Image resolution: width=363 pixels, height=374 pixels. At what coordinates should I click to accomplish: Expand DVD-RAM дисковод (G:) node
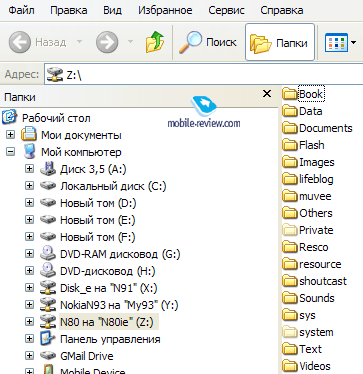(x=29, y=254)
